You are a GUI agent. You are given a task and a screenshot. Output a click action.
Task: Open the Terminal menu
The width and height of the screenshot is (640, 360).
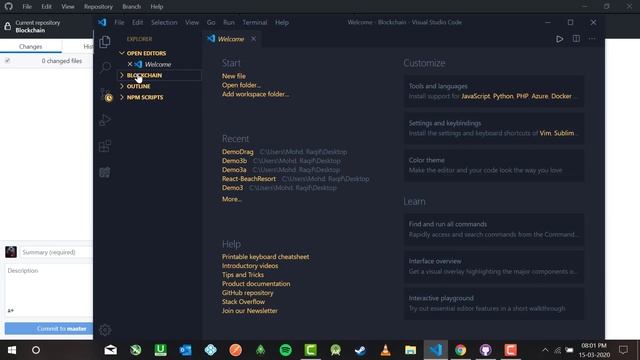tap(254, 22)
